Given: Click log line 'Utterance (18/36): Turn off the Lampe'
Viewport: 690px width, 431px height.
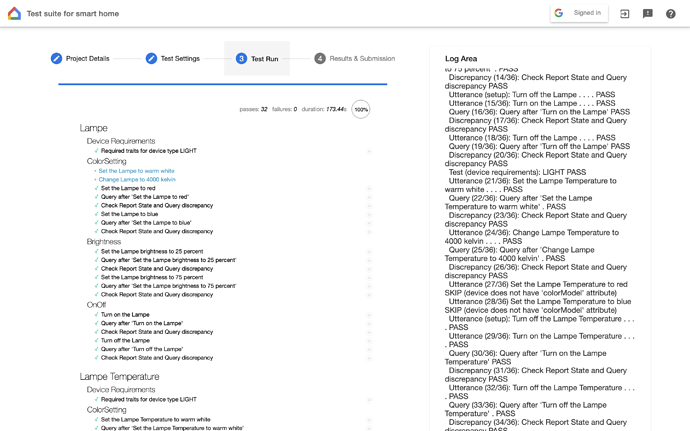Looking at the screenshot, I should point(532,138).
